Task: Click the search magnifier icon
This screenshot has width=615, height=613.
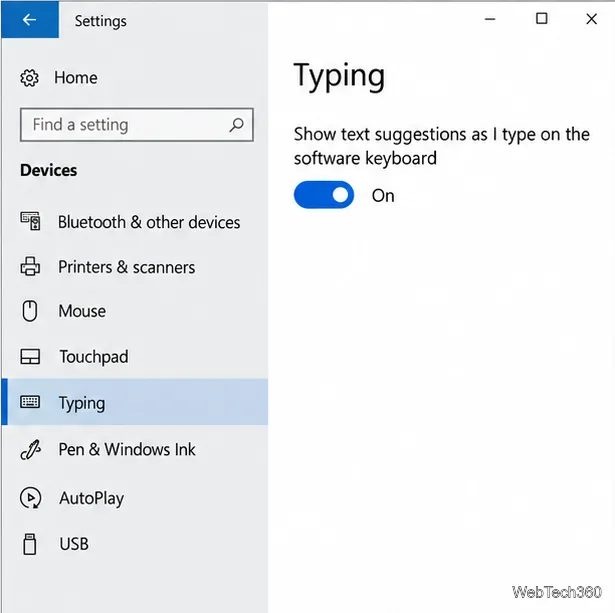Action: [237, 125]
